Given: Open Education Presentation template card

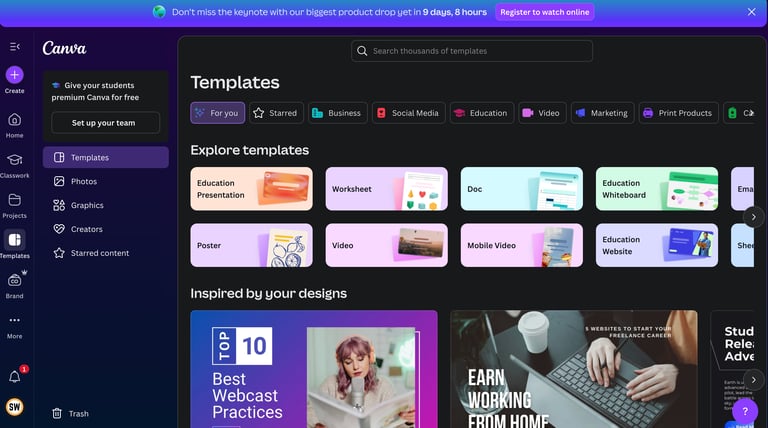Looking at the screenshot, I should pyautogui.click(x=251, y=189).
